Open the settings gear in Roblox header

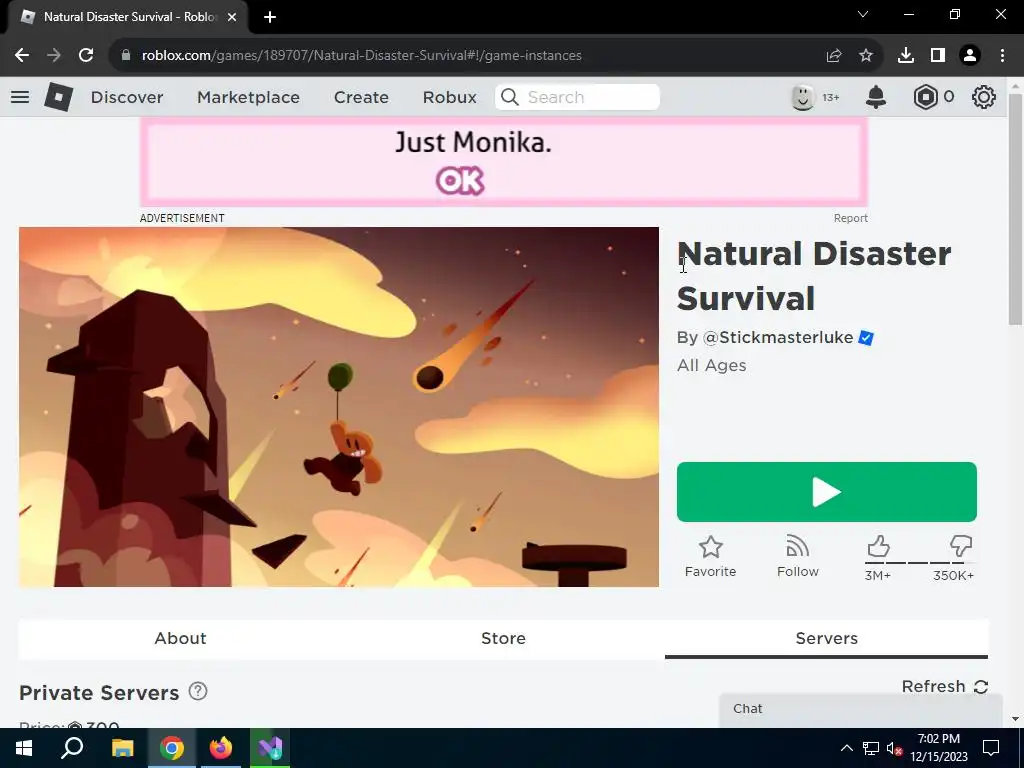984,97
